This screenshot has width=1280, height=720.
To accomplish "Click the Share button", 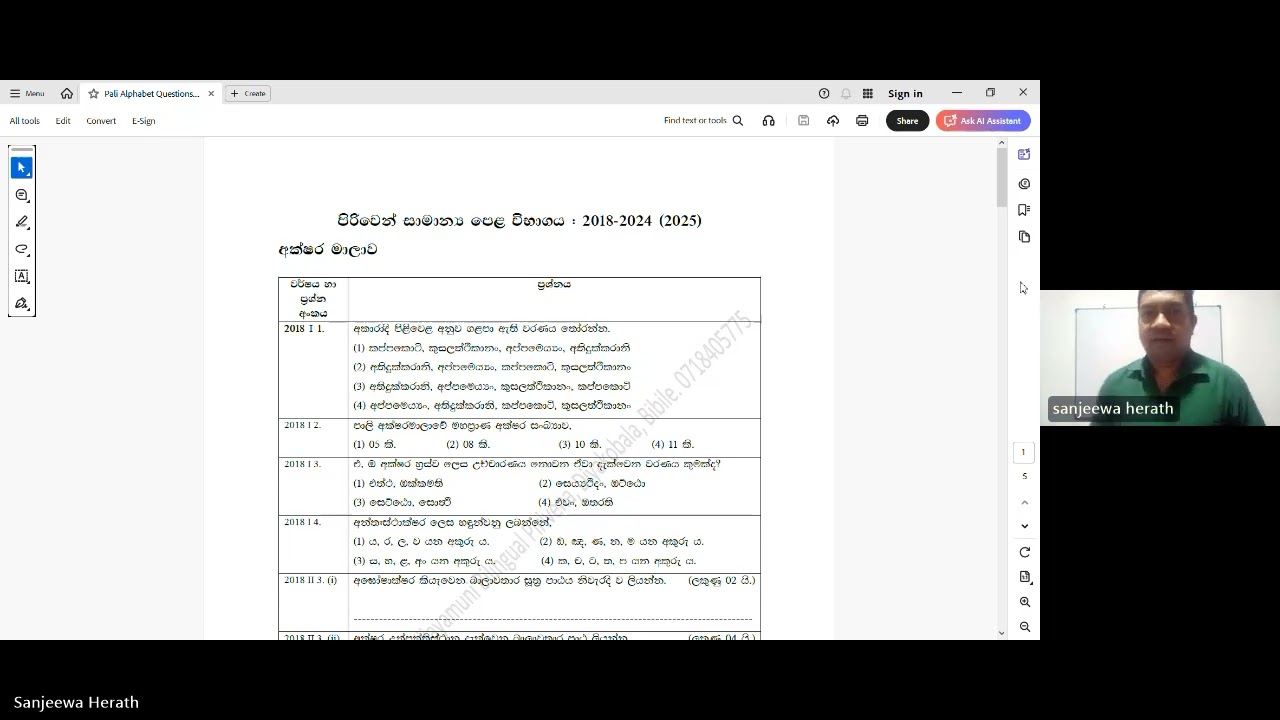I will [907, 121].
